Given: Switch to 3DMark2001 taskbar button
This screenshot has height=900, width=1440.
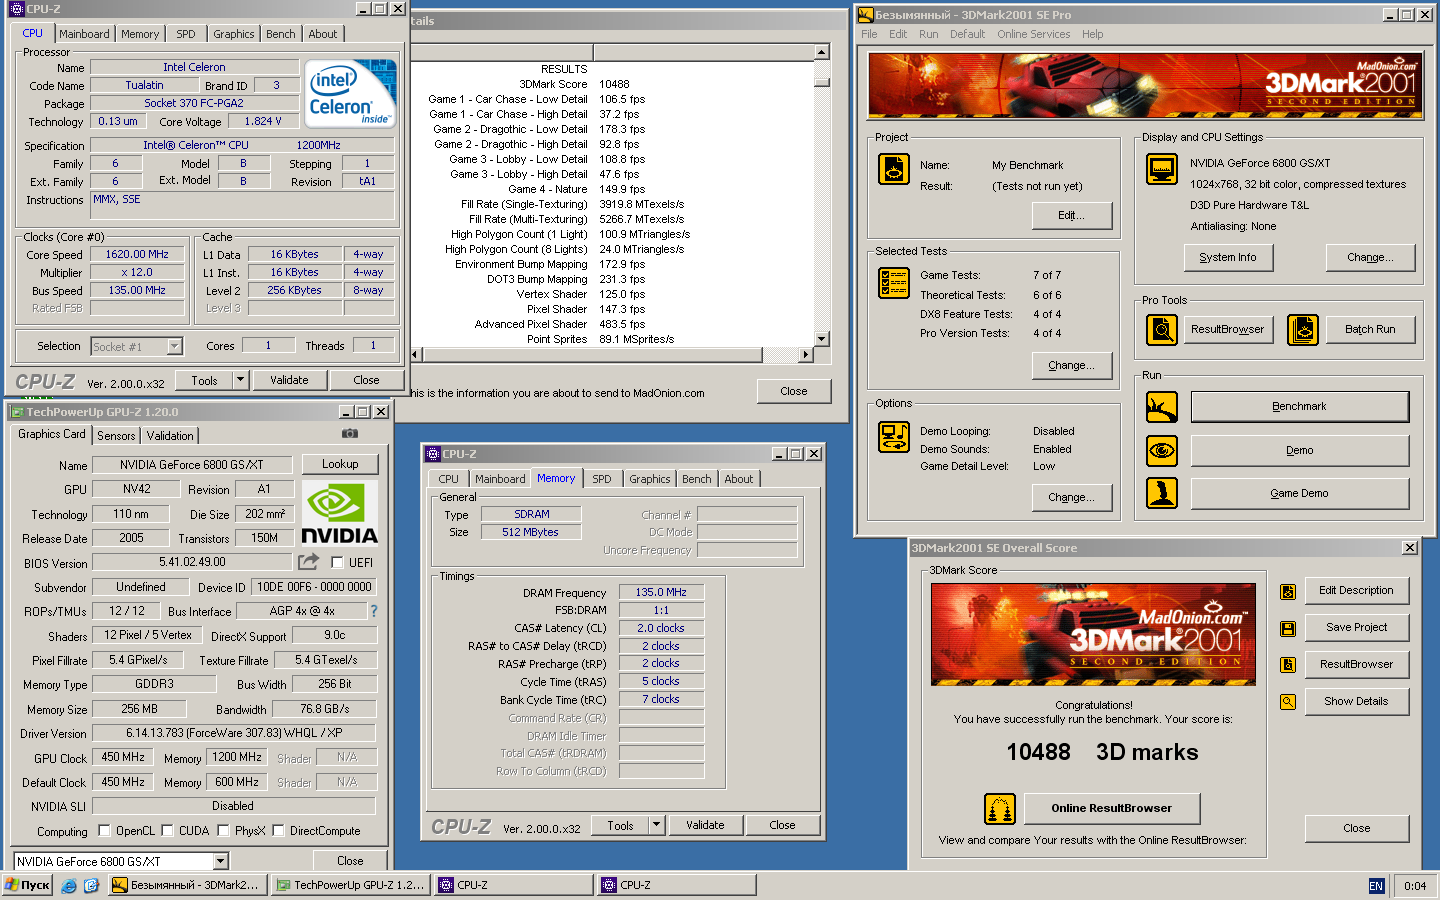Looking at the screenshot, I should click(187, 885).
